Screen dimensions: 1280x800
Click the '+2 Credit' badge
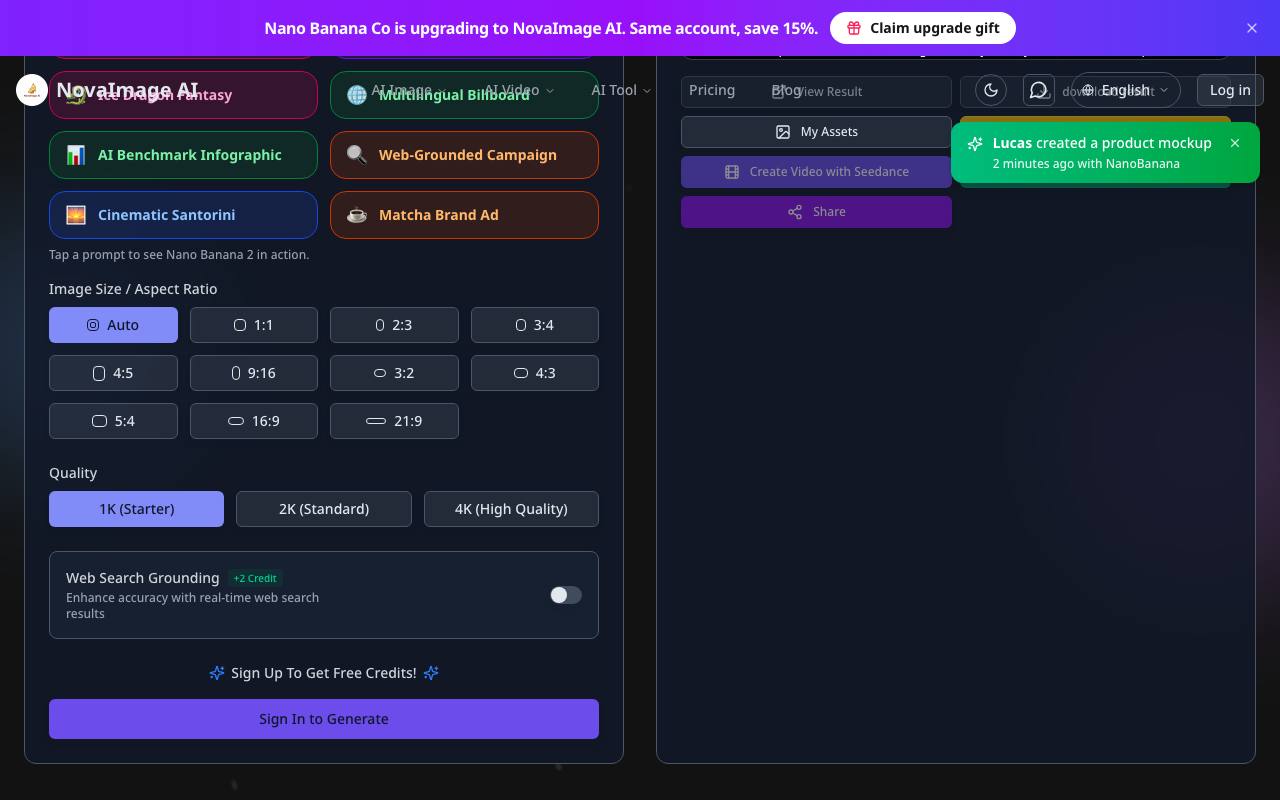tap(255, 578)
